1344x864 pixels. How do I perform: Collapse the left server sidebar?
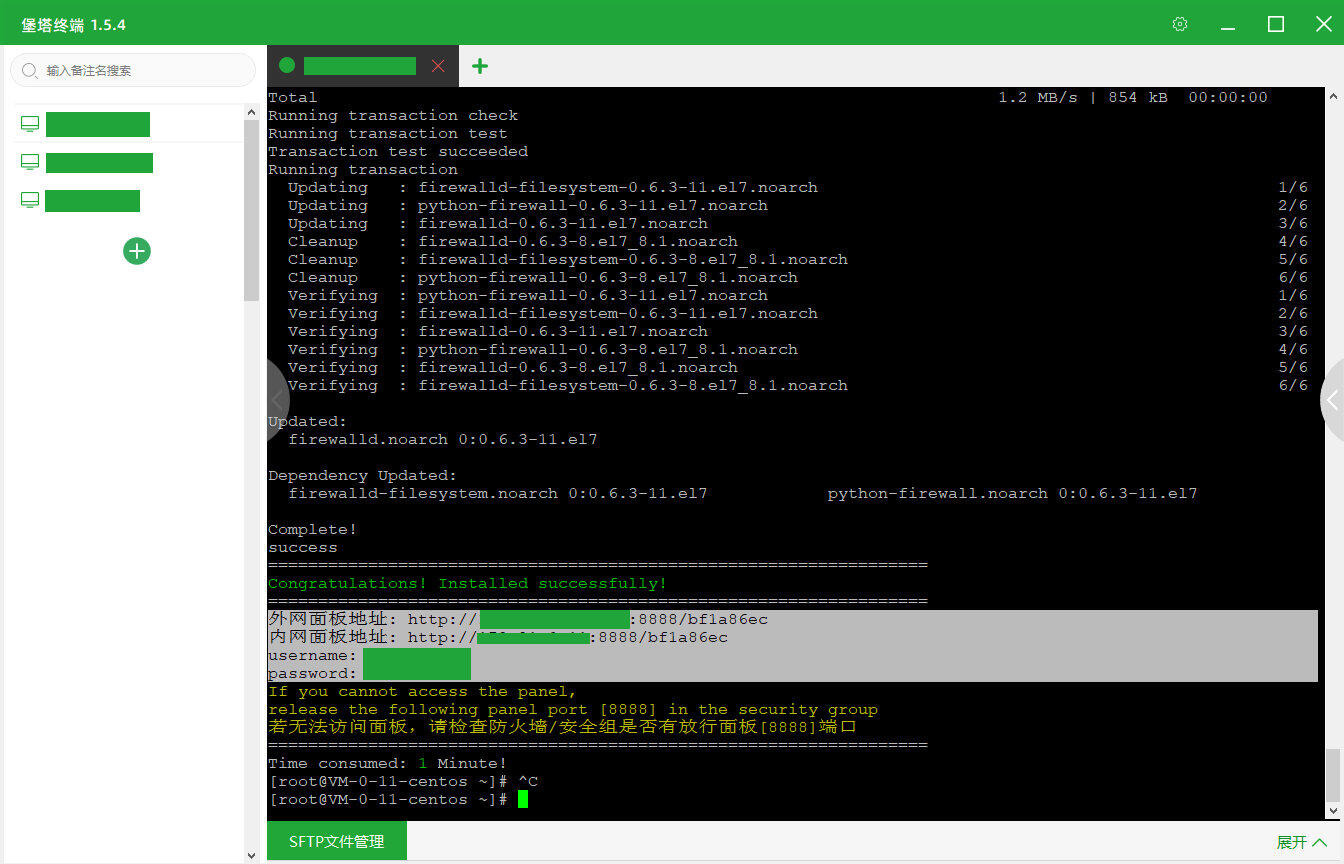pos(277,401)
